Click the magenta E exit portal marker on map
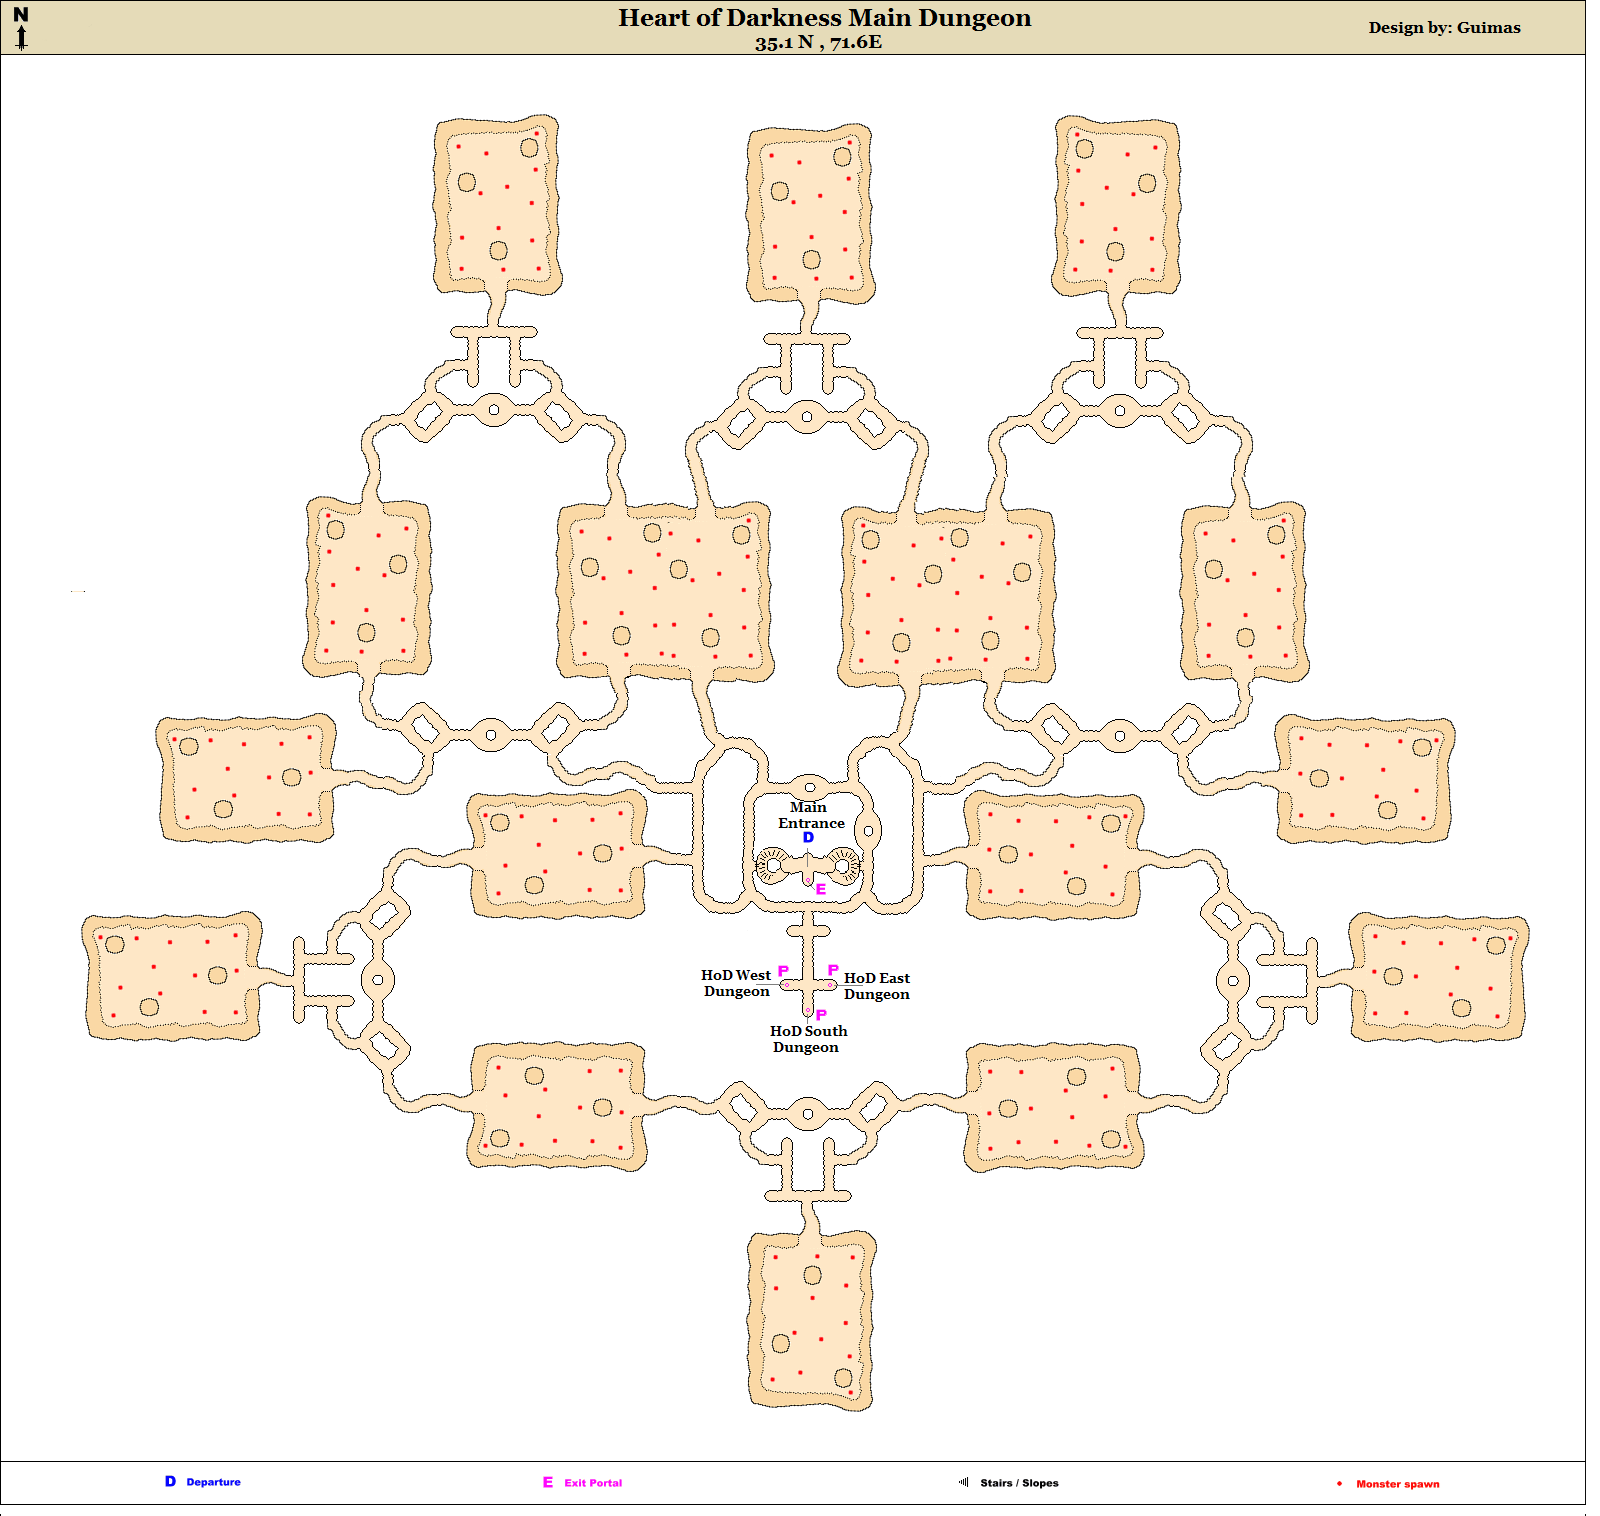The width and height of the screenshot is (1600, 1516). (821, 889)
